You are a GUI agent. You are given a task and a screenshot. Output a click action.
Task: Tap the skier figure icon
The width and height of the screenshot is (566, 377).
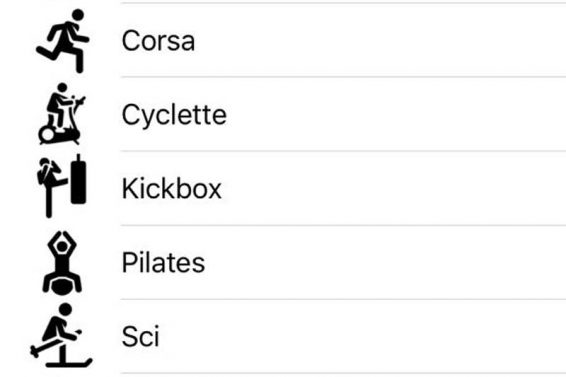(x=61, y=335)
